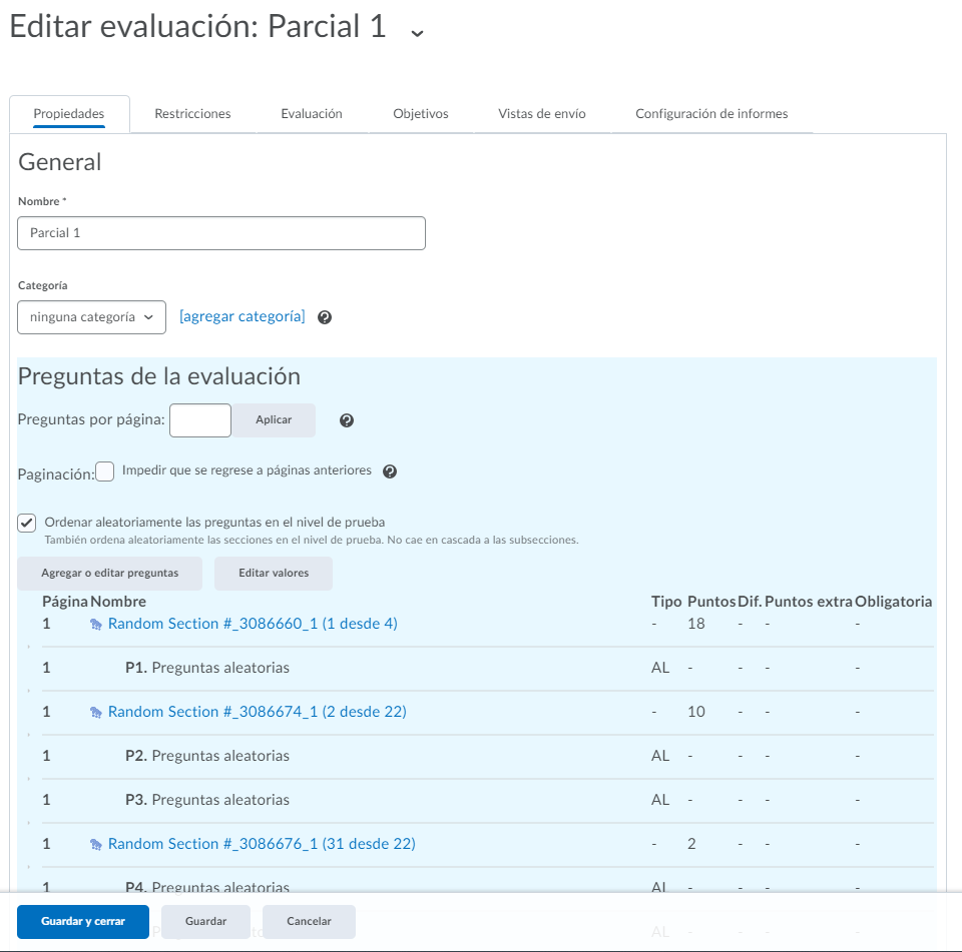This screenshot has height=952, width=962.
Task: Click the Nombre text field
Action: click(x=221, y=233)
